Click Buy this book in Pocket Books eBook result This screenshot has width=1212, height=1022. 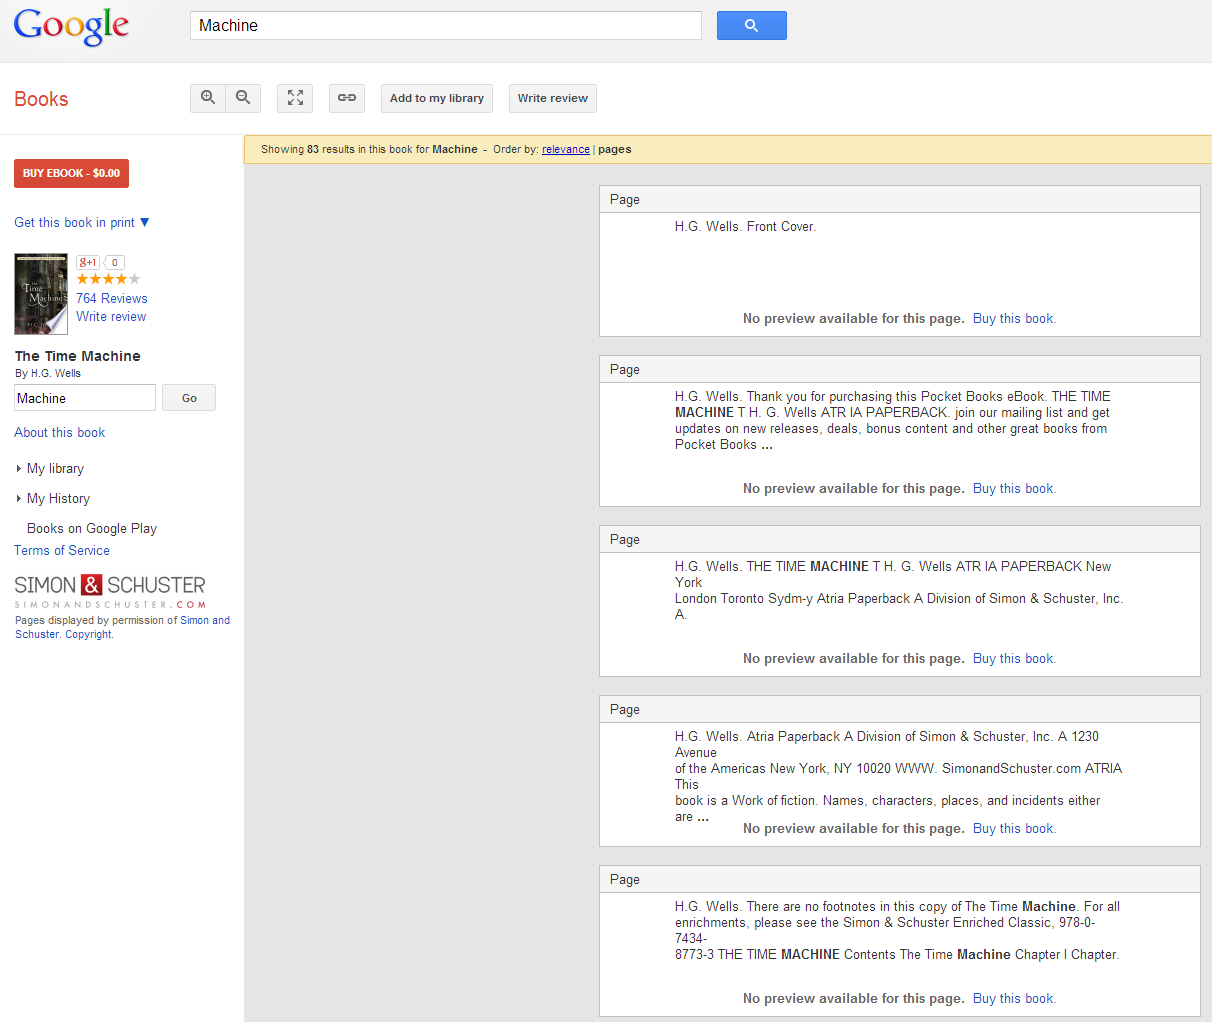click(1014, 488)
